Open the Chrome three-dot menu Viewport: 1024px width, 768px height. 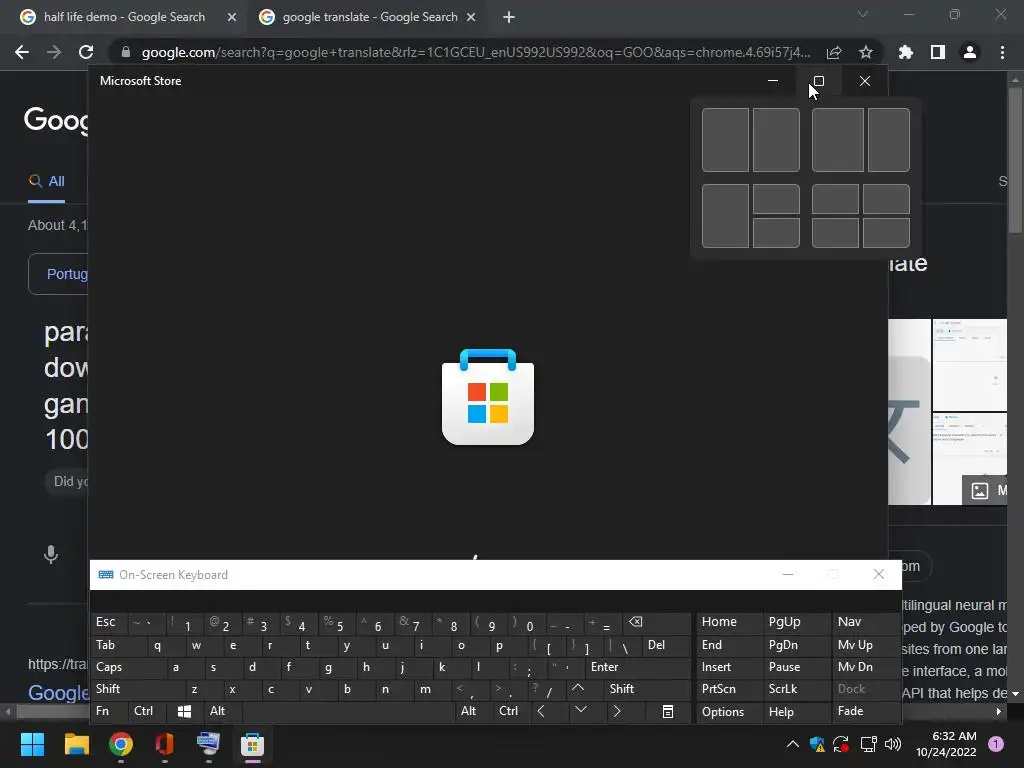[1002, 52]
